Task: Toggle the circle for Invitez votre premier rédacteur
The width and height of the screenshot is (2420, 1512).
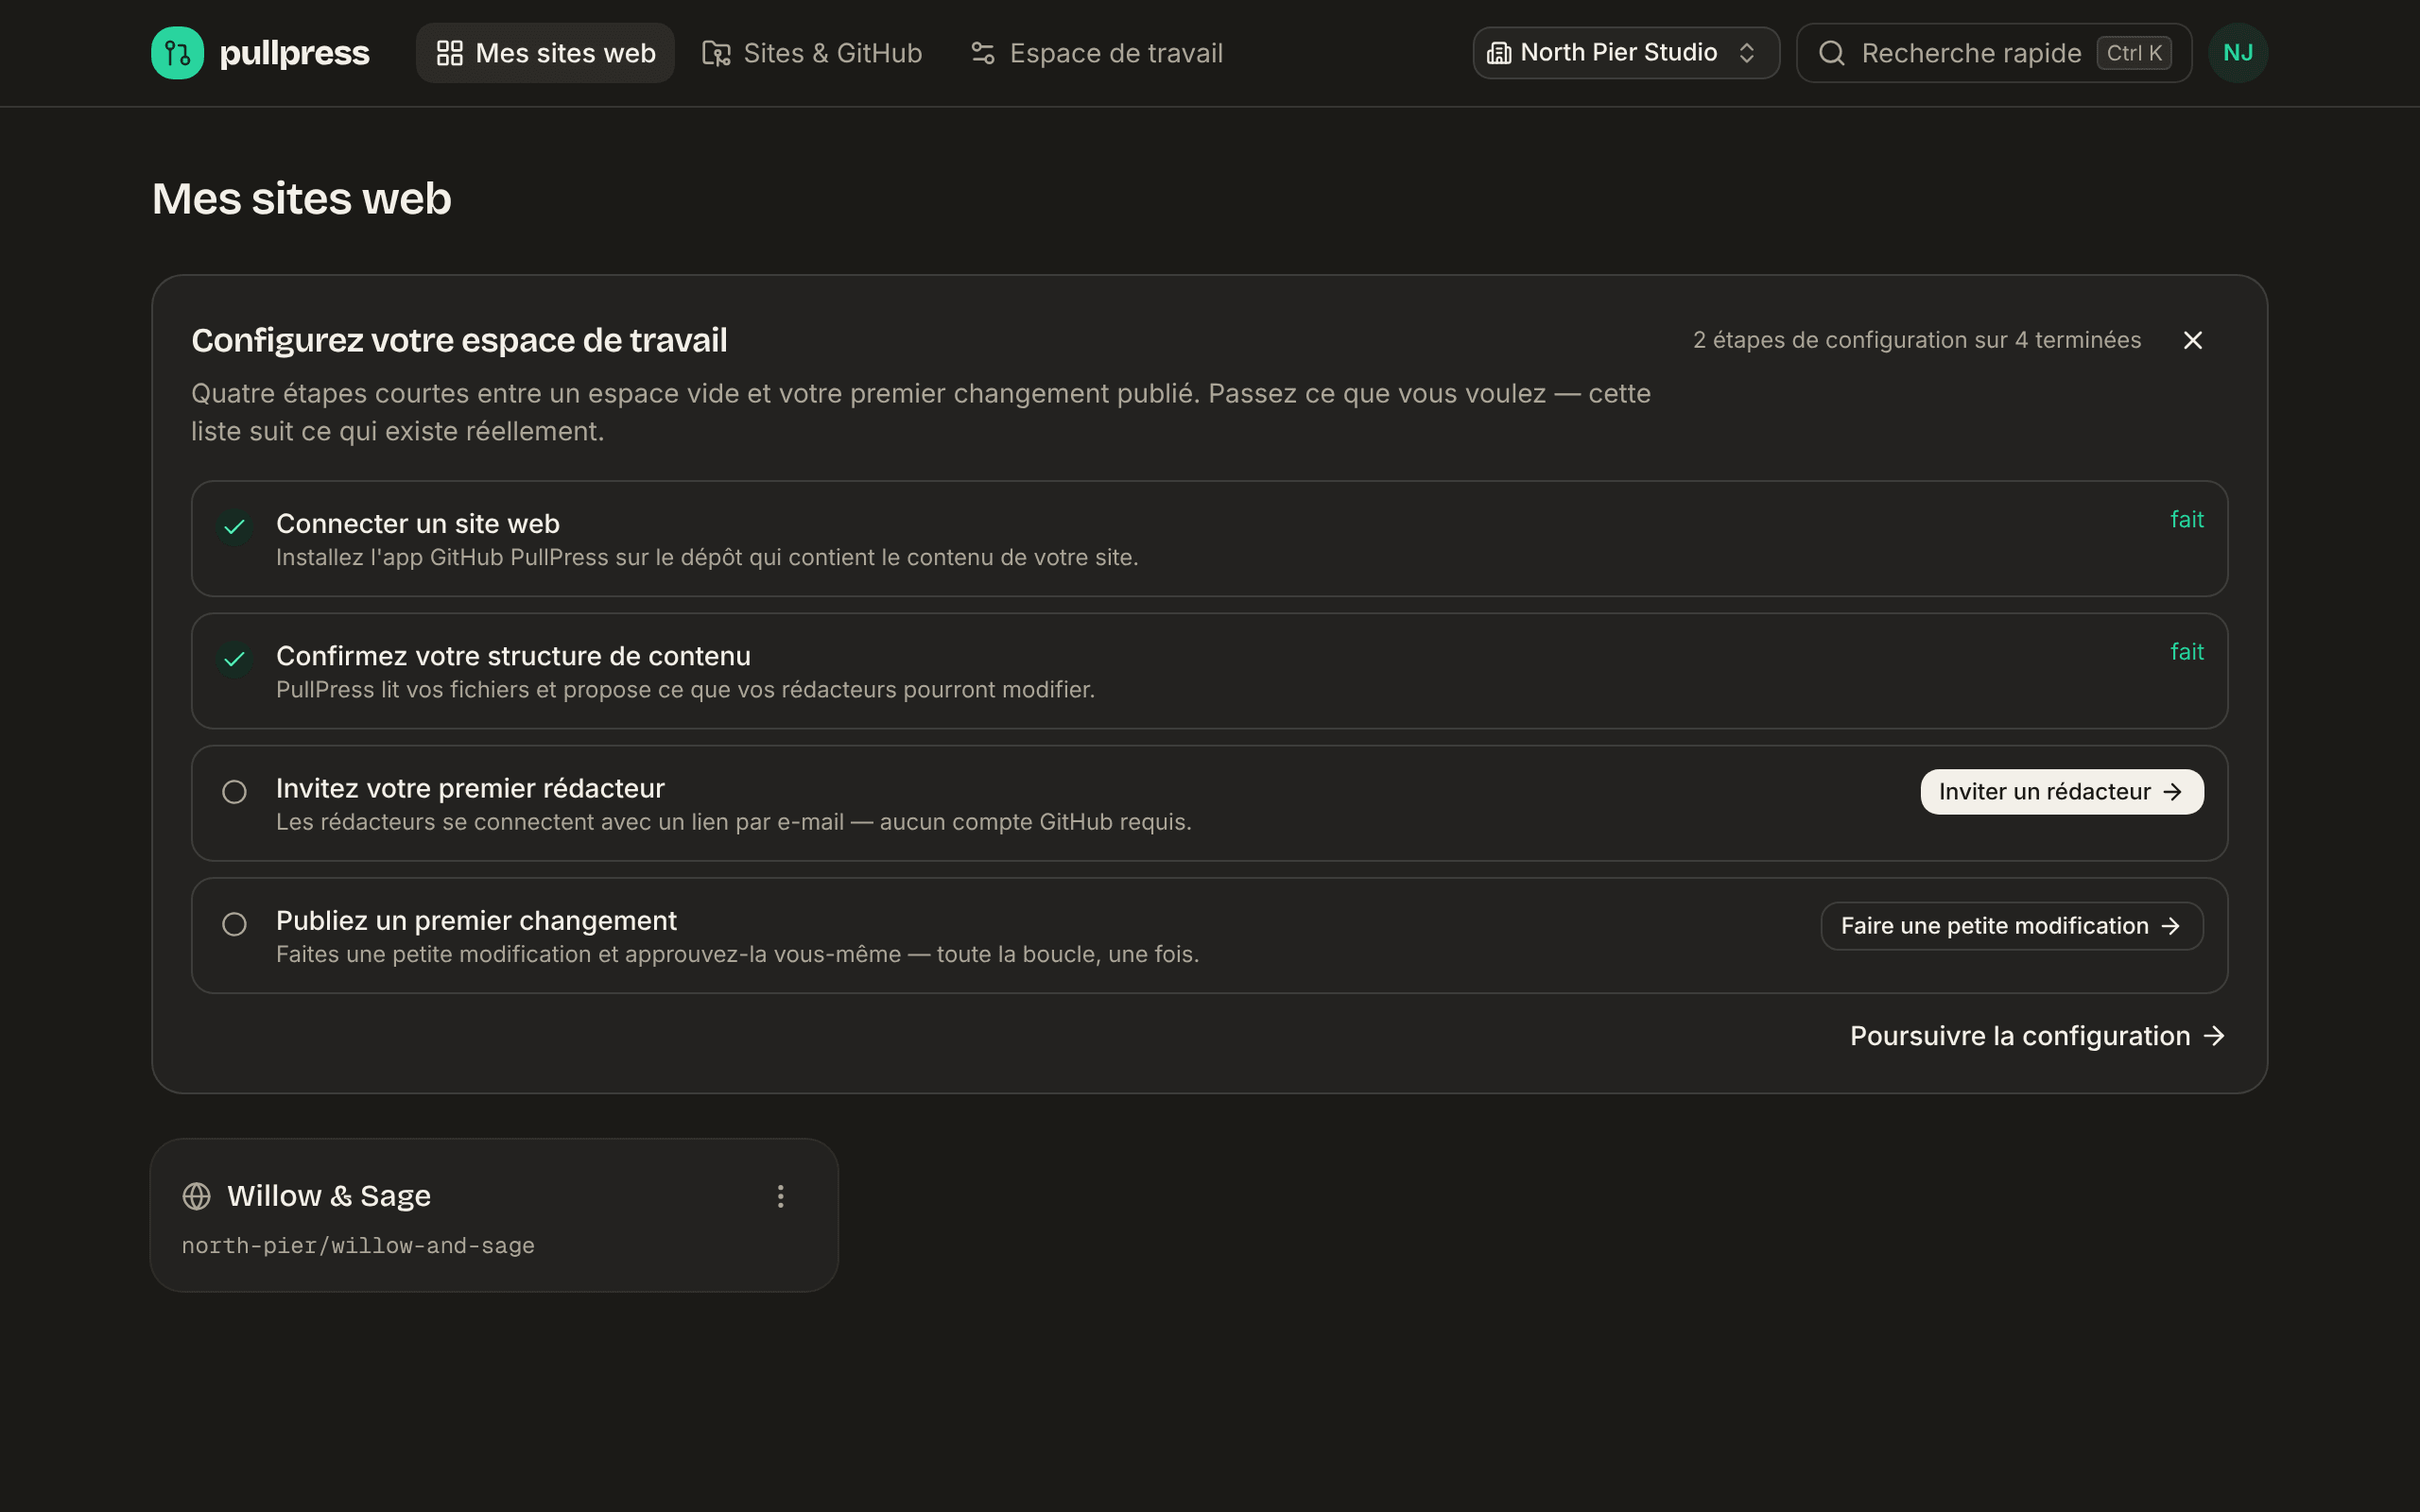Action: tap(234, 792)
